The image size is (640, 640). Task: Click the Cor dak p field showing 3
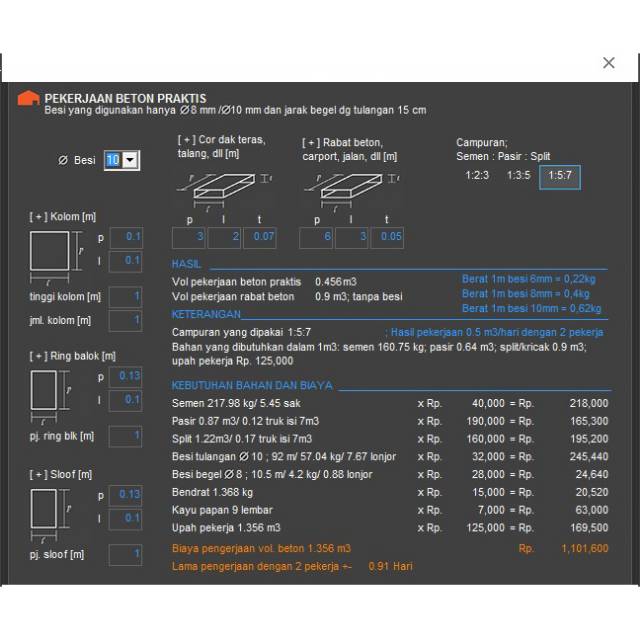point(189,238)
